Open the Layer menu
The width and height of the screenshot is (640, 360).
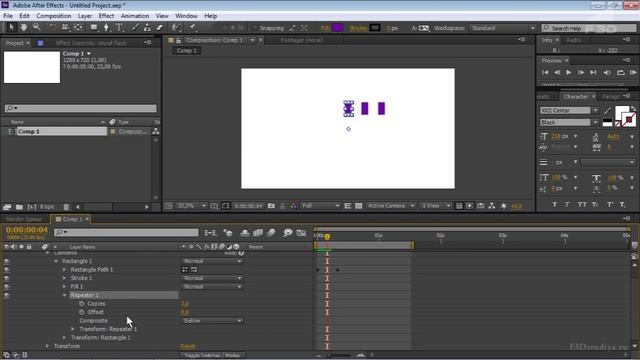(85, 16)
